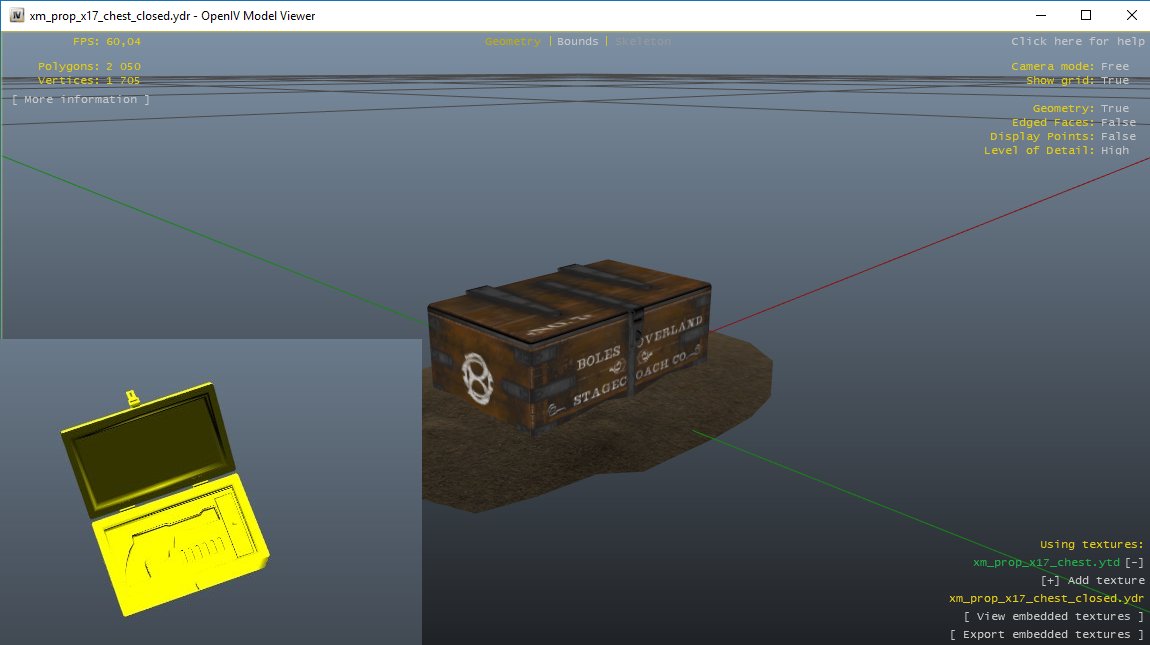The image size is (1150, 645).
Task: Click the [+] Add texture button
Action: coord(1092,581)
